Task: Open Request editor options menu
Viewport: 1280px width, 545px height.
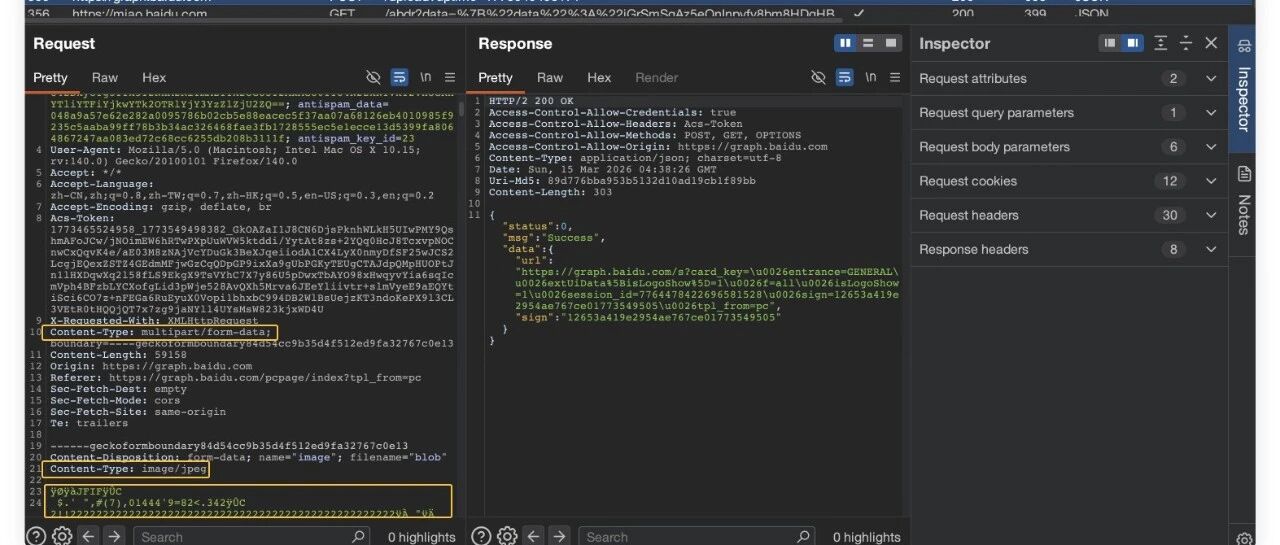Action: click(450, 77)
